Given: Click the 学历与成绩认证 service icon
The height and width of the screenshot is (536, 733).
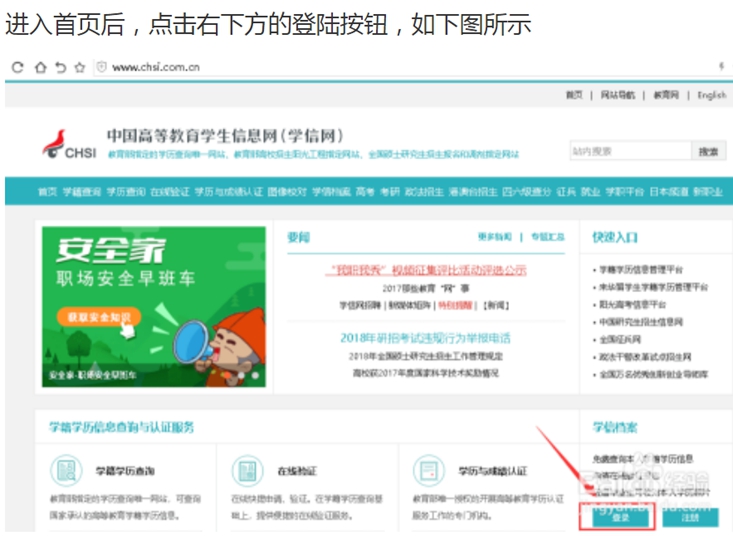Looking at the screenshot, I should click(x=429, y=471).
